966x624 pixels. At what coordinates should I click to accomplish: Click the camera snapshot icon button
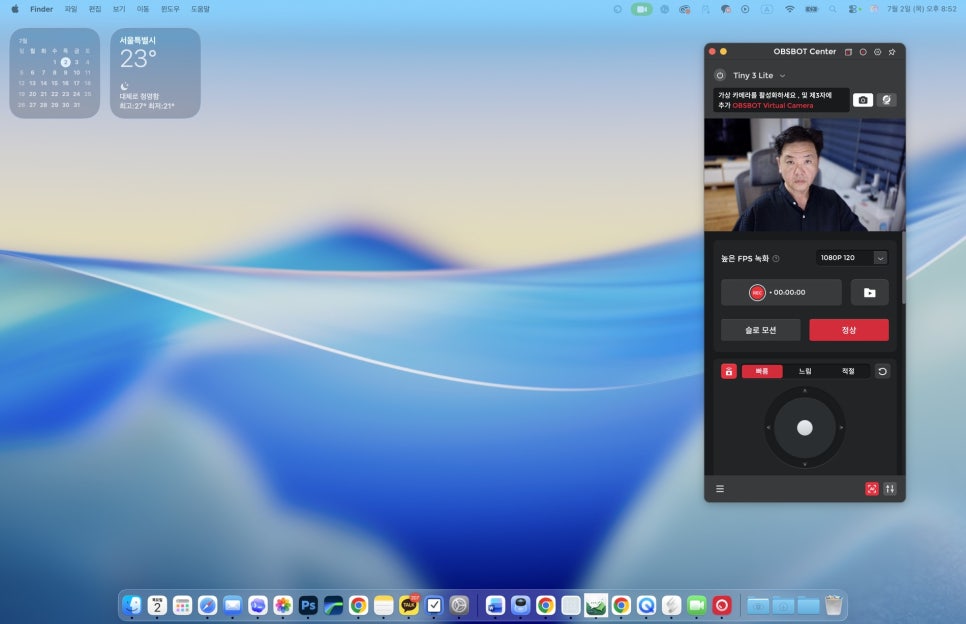[x=862, y=100]
